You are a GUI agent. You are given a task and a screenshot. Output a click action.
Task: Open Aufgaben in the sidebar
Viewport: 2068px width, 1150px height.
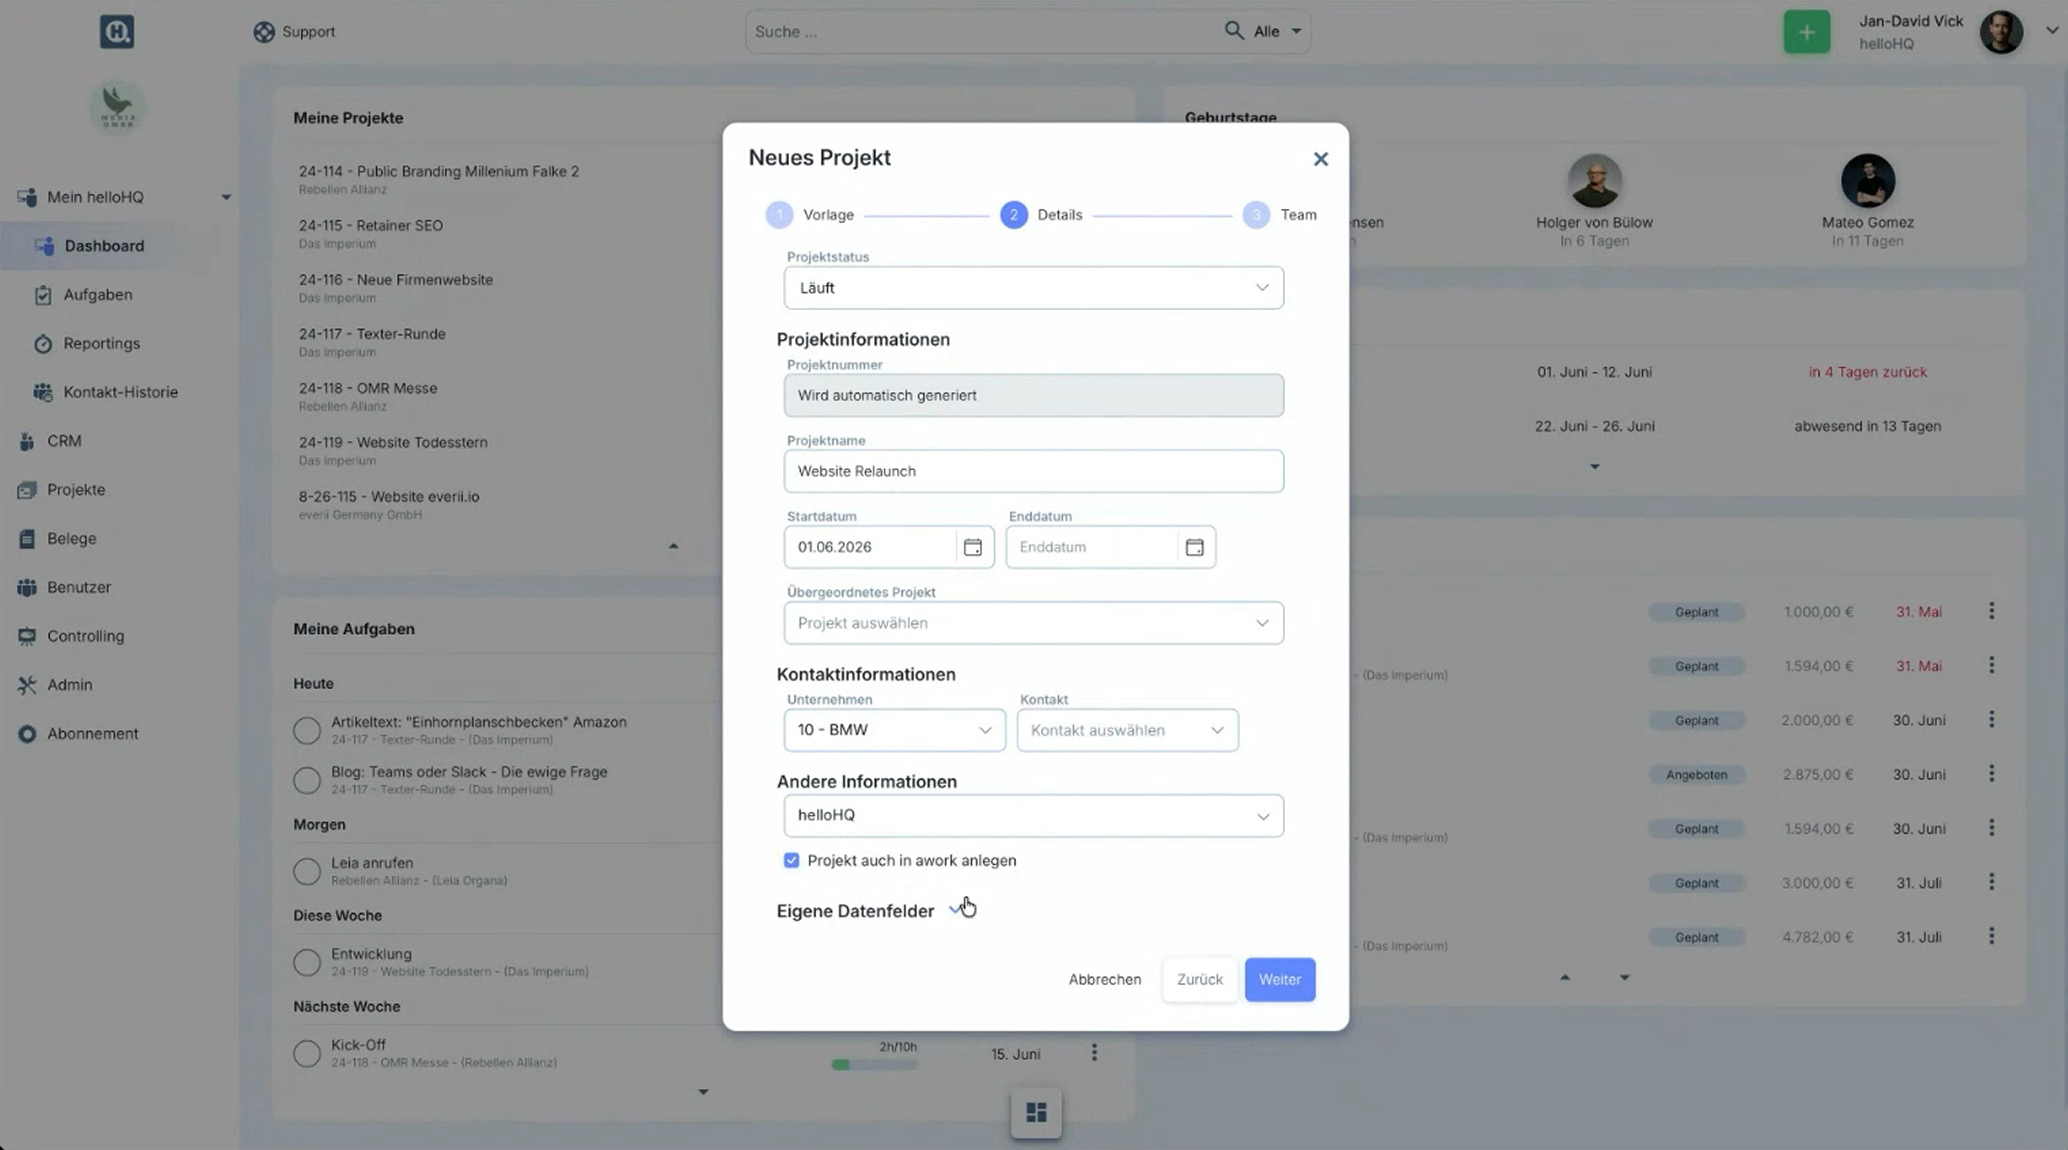click(x=98, y=295)
